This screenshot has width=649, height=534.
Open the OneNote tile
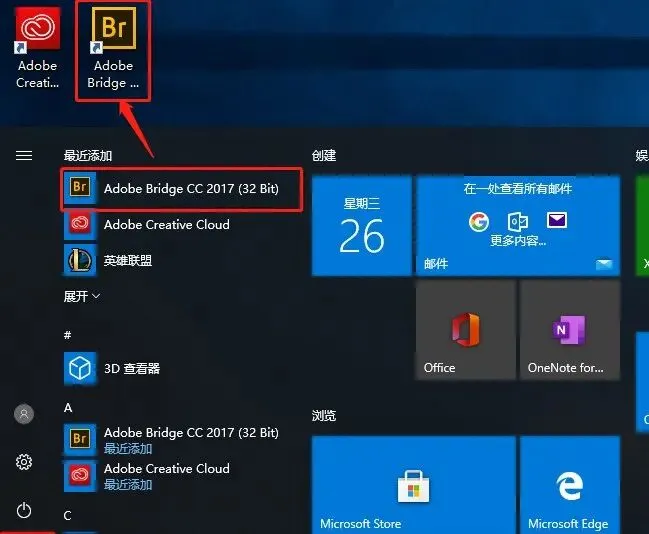570,330
